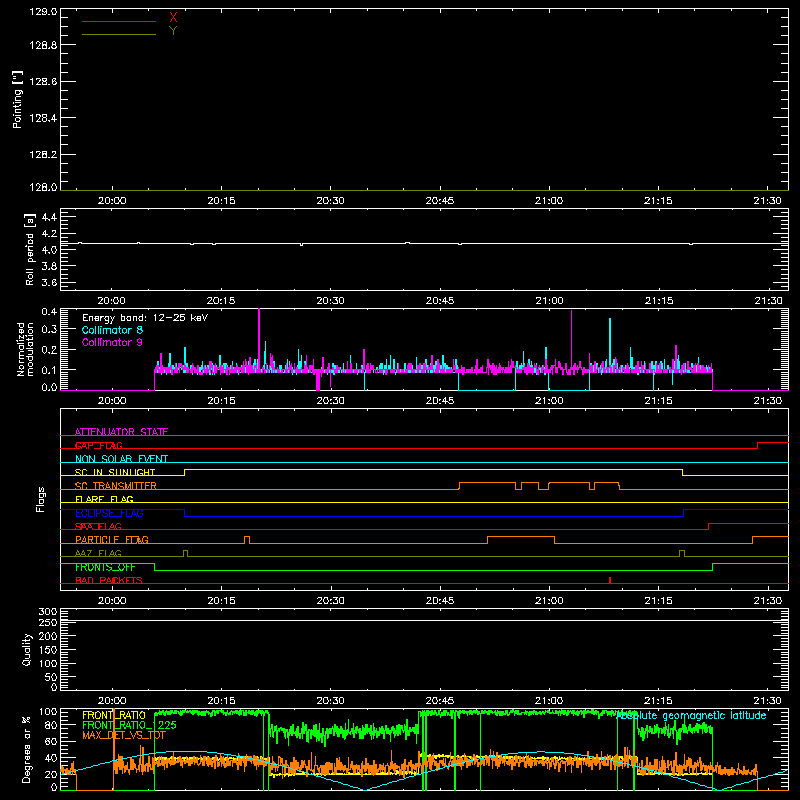Select the AAZ_FLAG label

(x=98, y=553)
